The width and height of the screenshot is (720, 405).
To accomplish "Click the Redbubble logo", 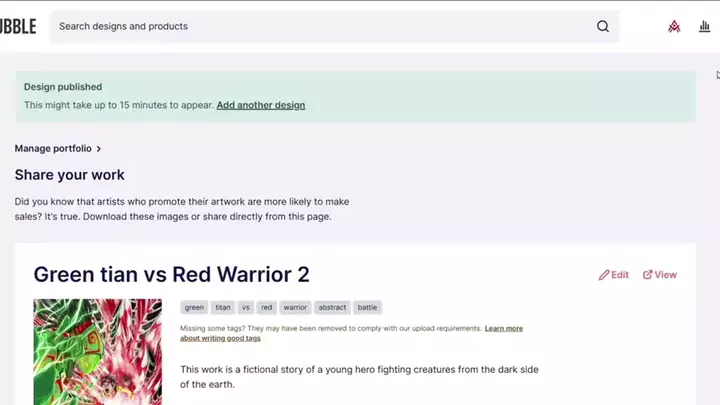I will click(18, 26).
